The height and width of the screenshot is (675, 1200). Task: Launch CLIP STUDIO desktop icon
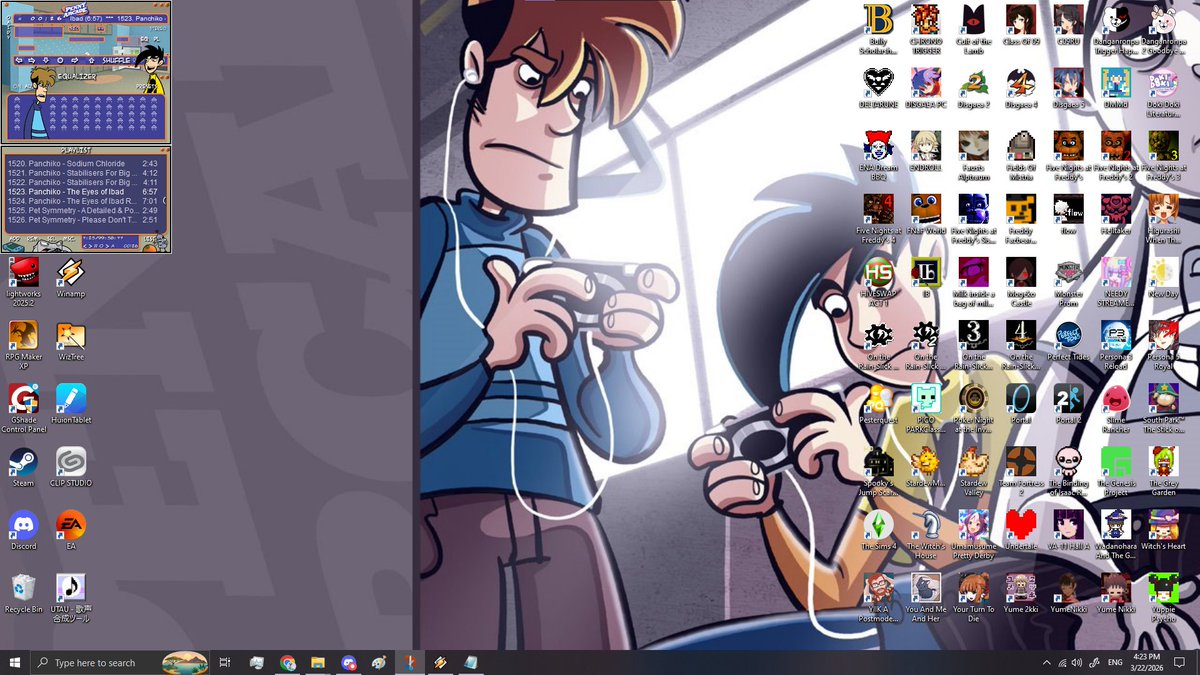click(71, 466)
